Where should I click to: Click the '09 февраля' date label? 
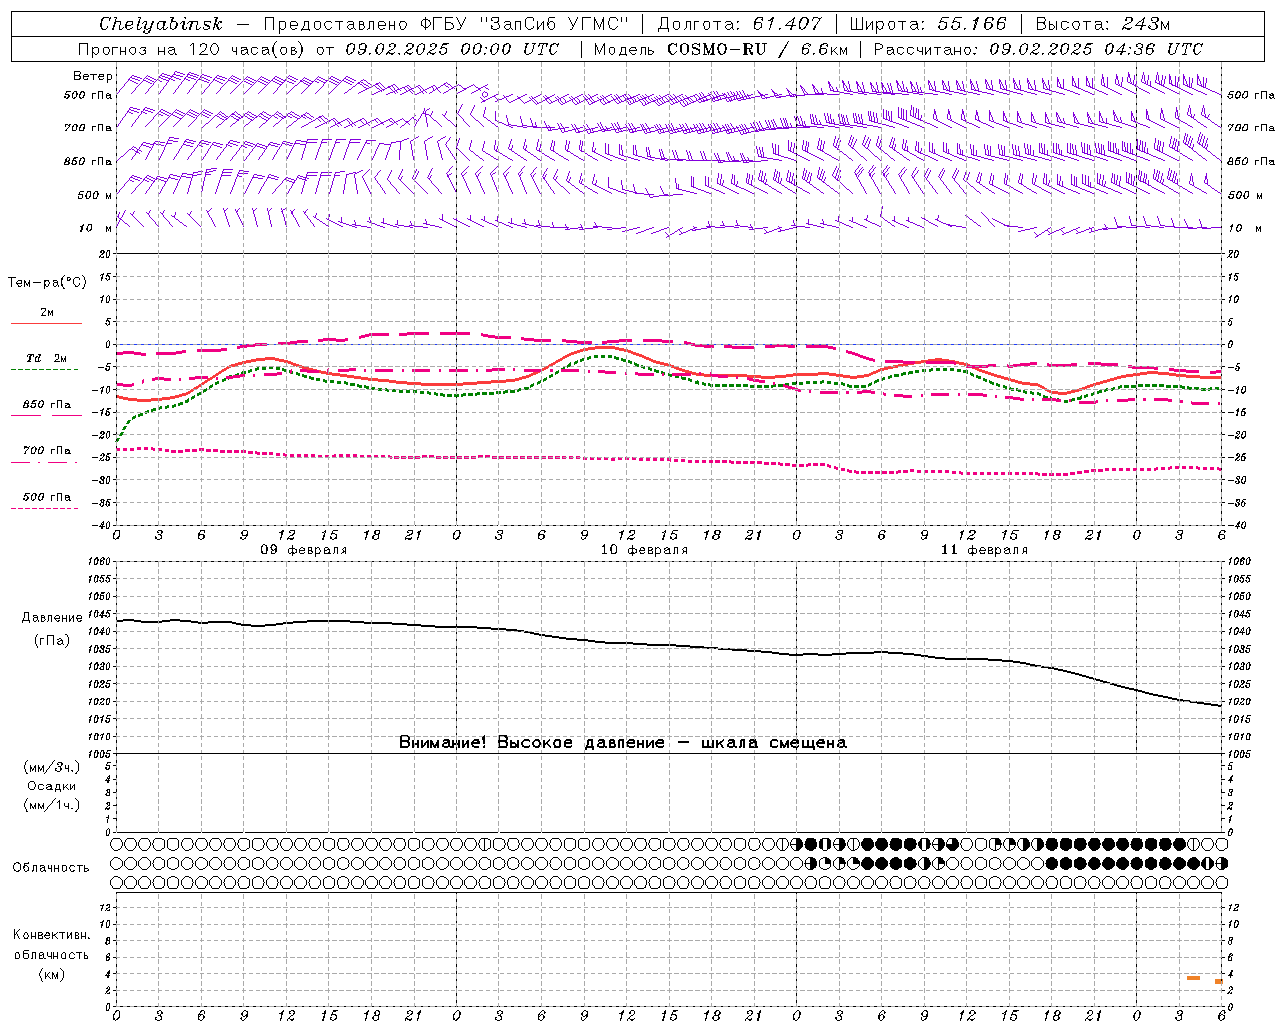tap(304, 550)
